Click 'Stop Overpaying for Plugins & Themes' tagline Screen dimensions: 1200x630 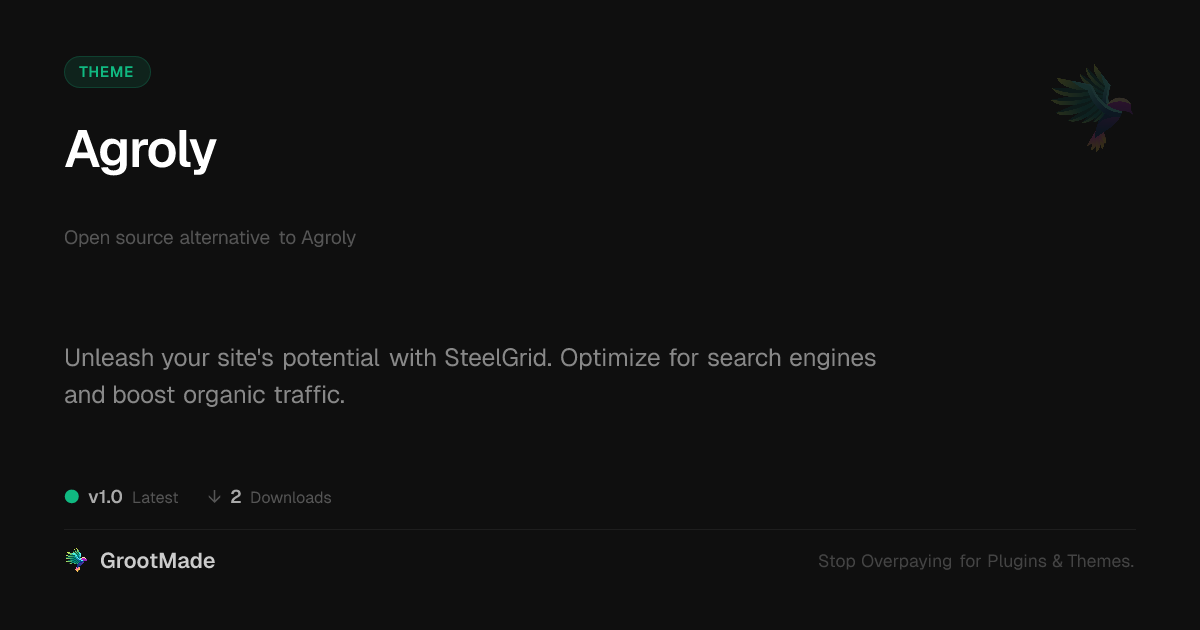[x=975, y=561]
